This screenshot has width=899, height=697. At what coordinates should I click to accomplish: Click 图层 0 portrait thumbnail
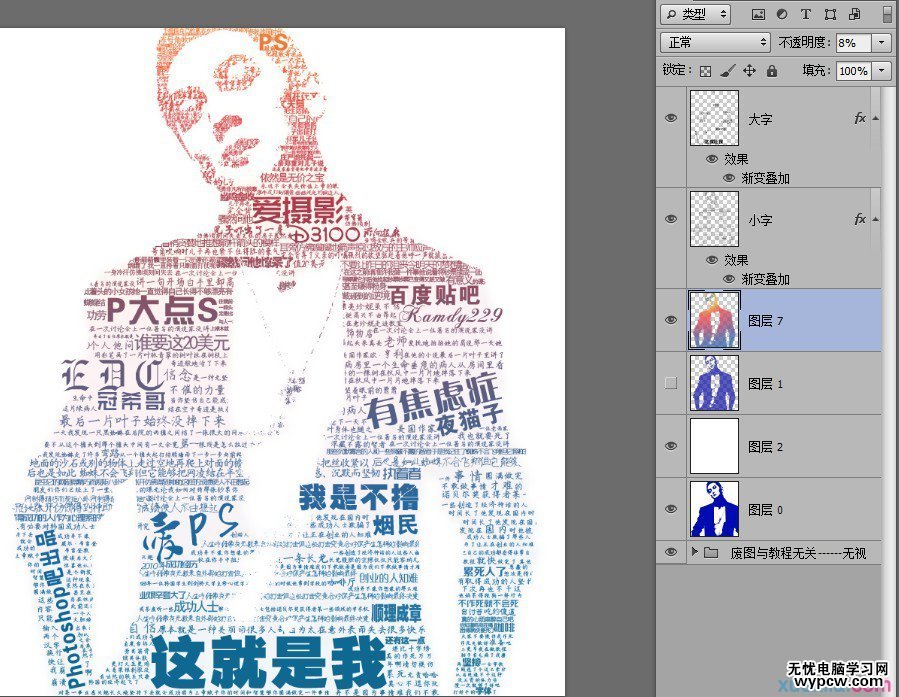714,509
